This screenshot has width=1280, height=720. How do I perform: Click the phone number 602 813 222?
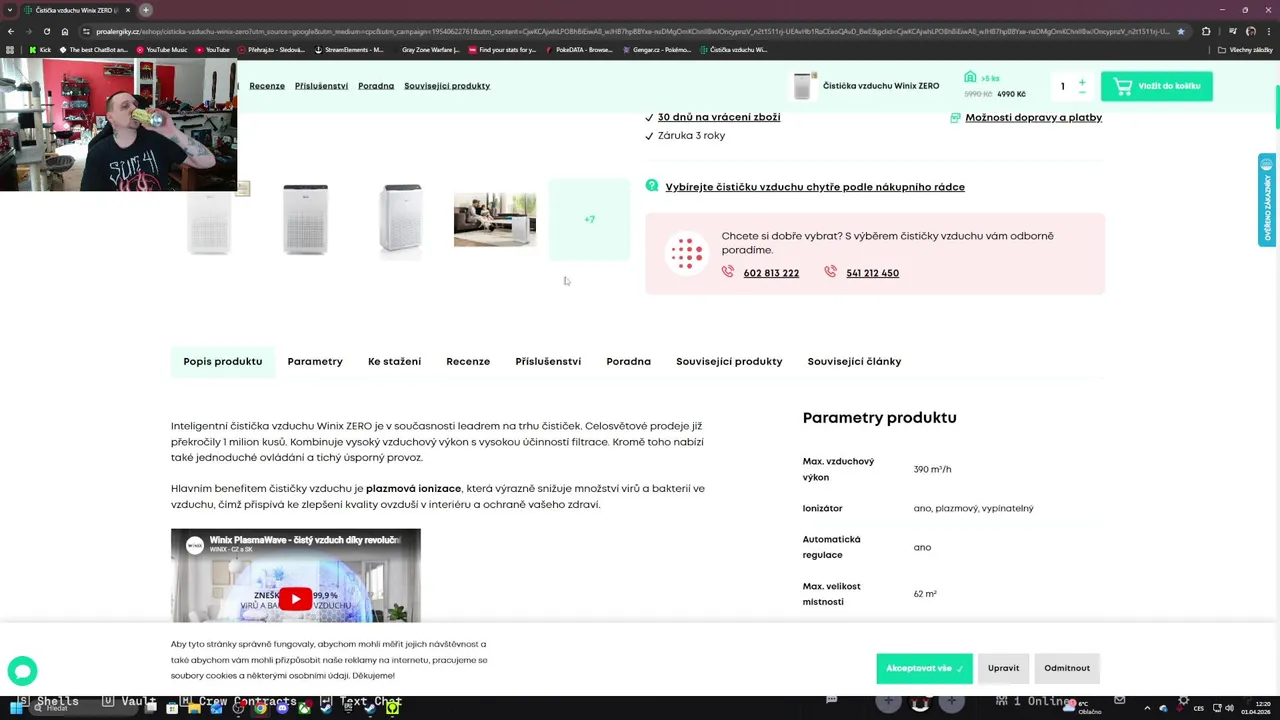click(x=771, y=273)
